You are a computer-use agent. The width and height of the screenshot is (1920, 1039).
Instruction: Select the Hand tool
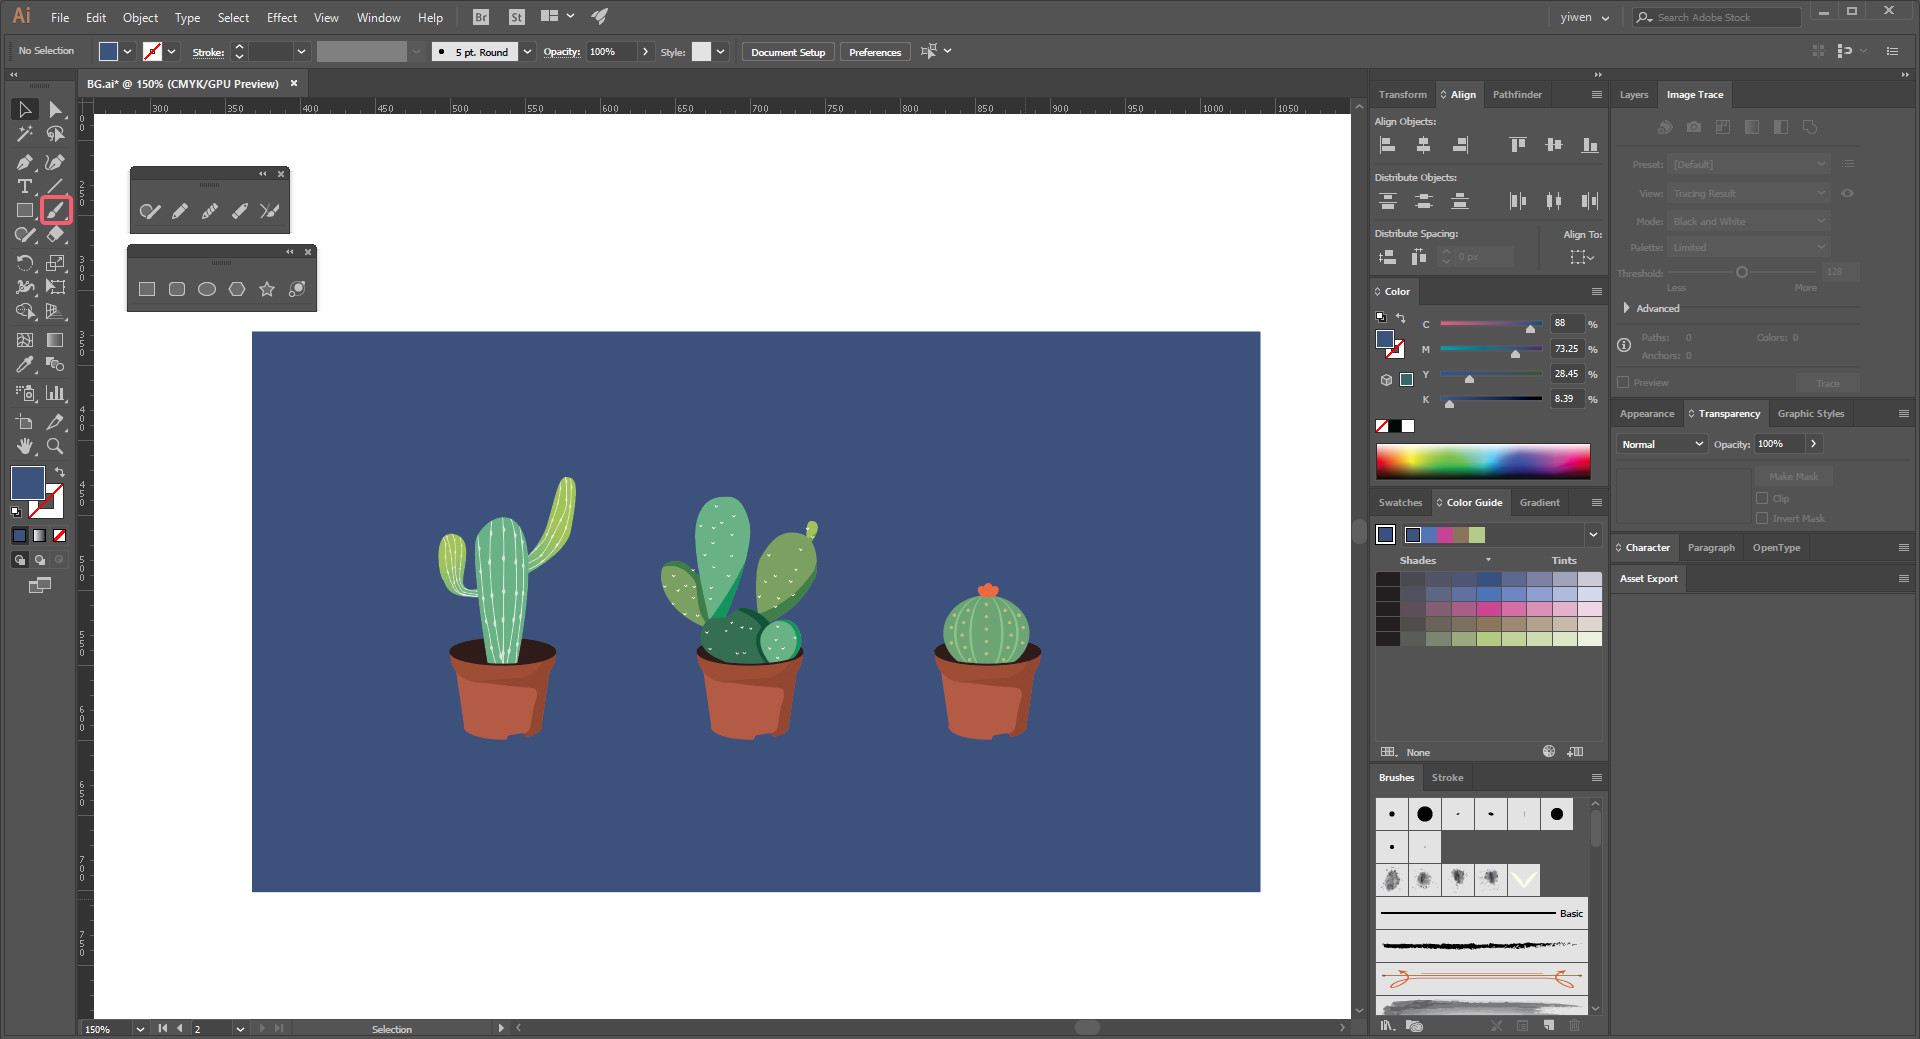[25, 446]
